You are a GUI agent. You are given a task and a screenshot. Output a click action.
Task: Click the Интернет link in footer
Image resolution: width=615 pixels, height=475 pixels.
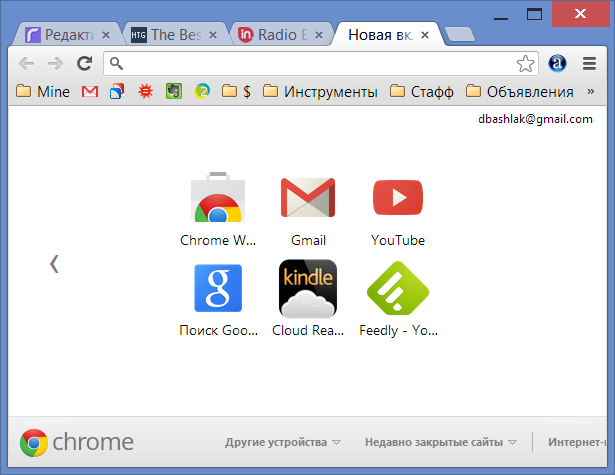577,442
